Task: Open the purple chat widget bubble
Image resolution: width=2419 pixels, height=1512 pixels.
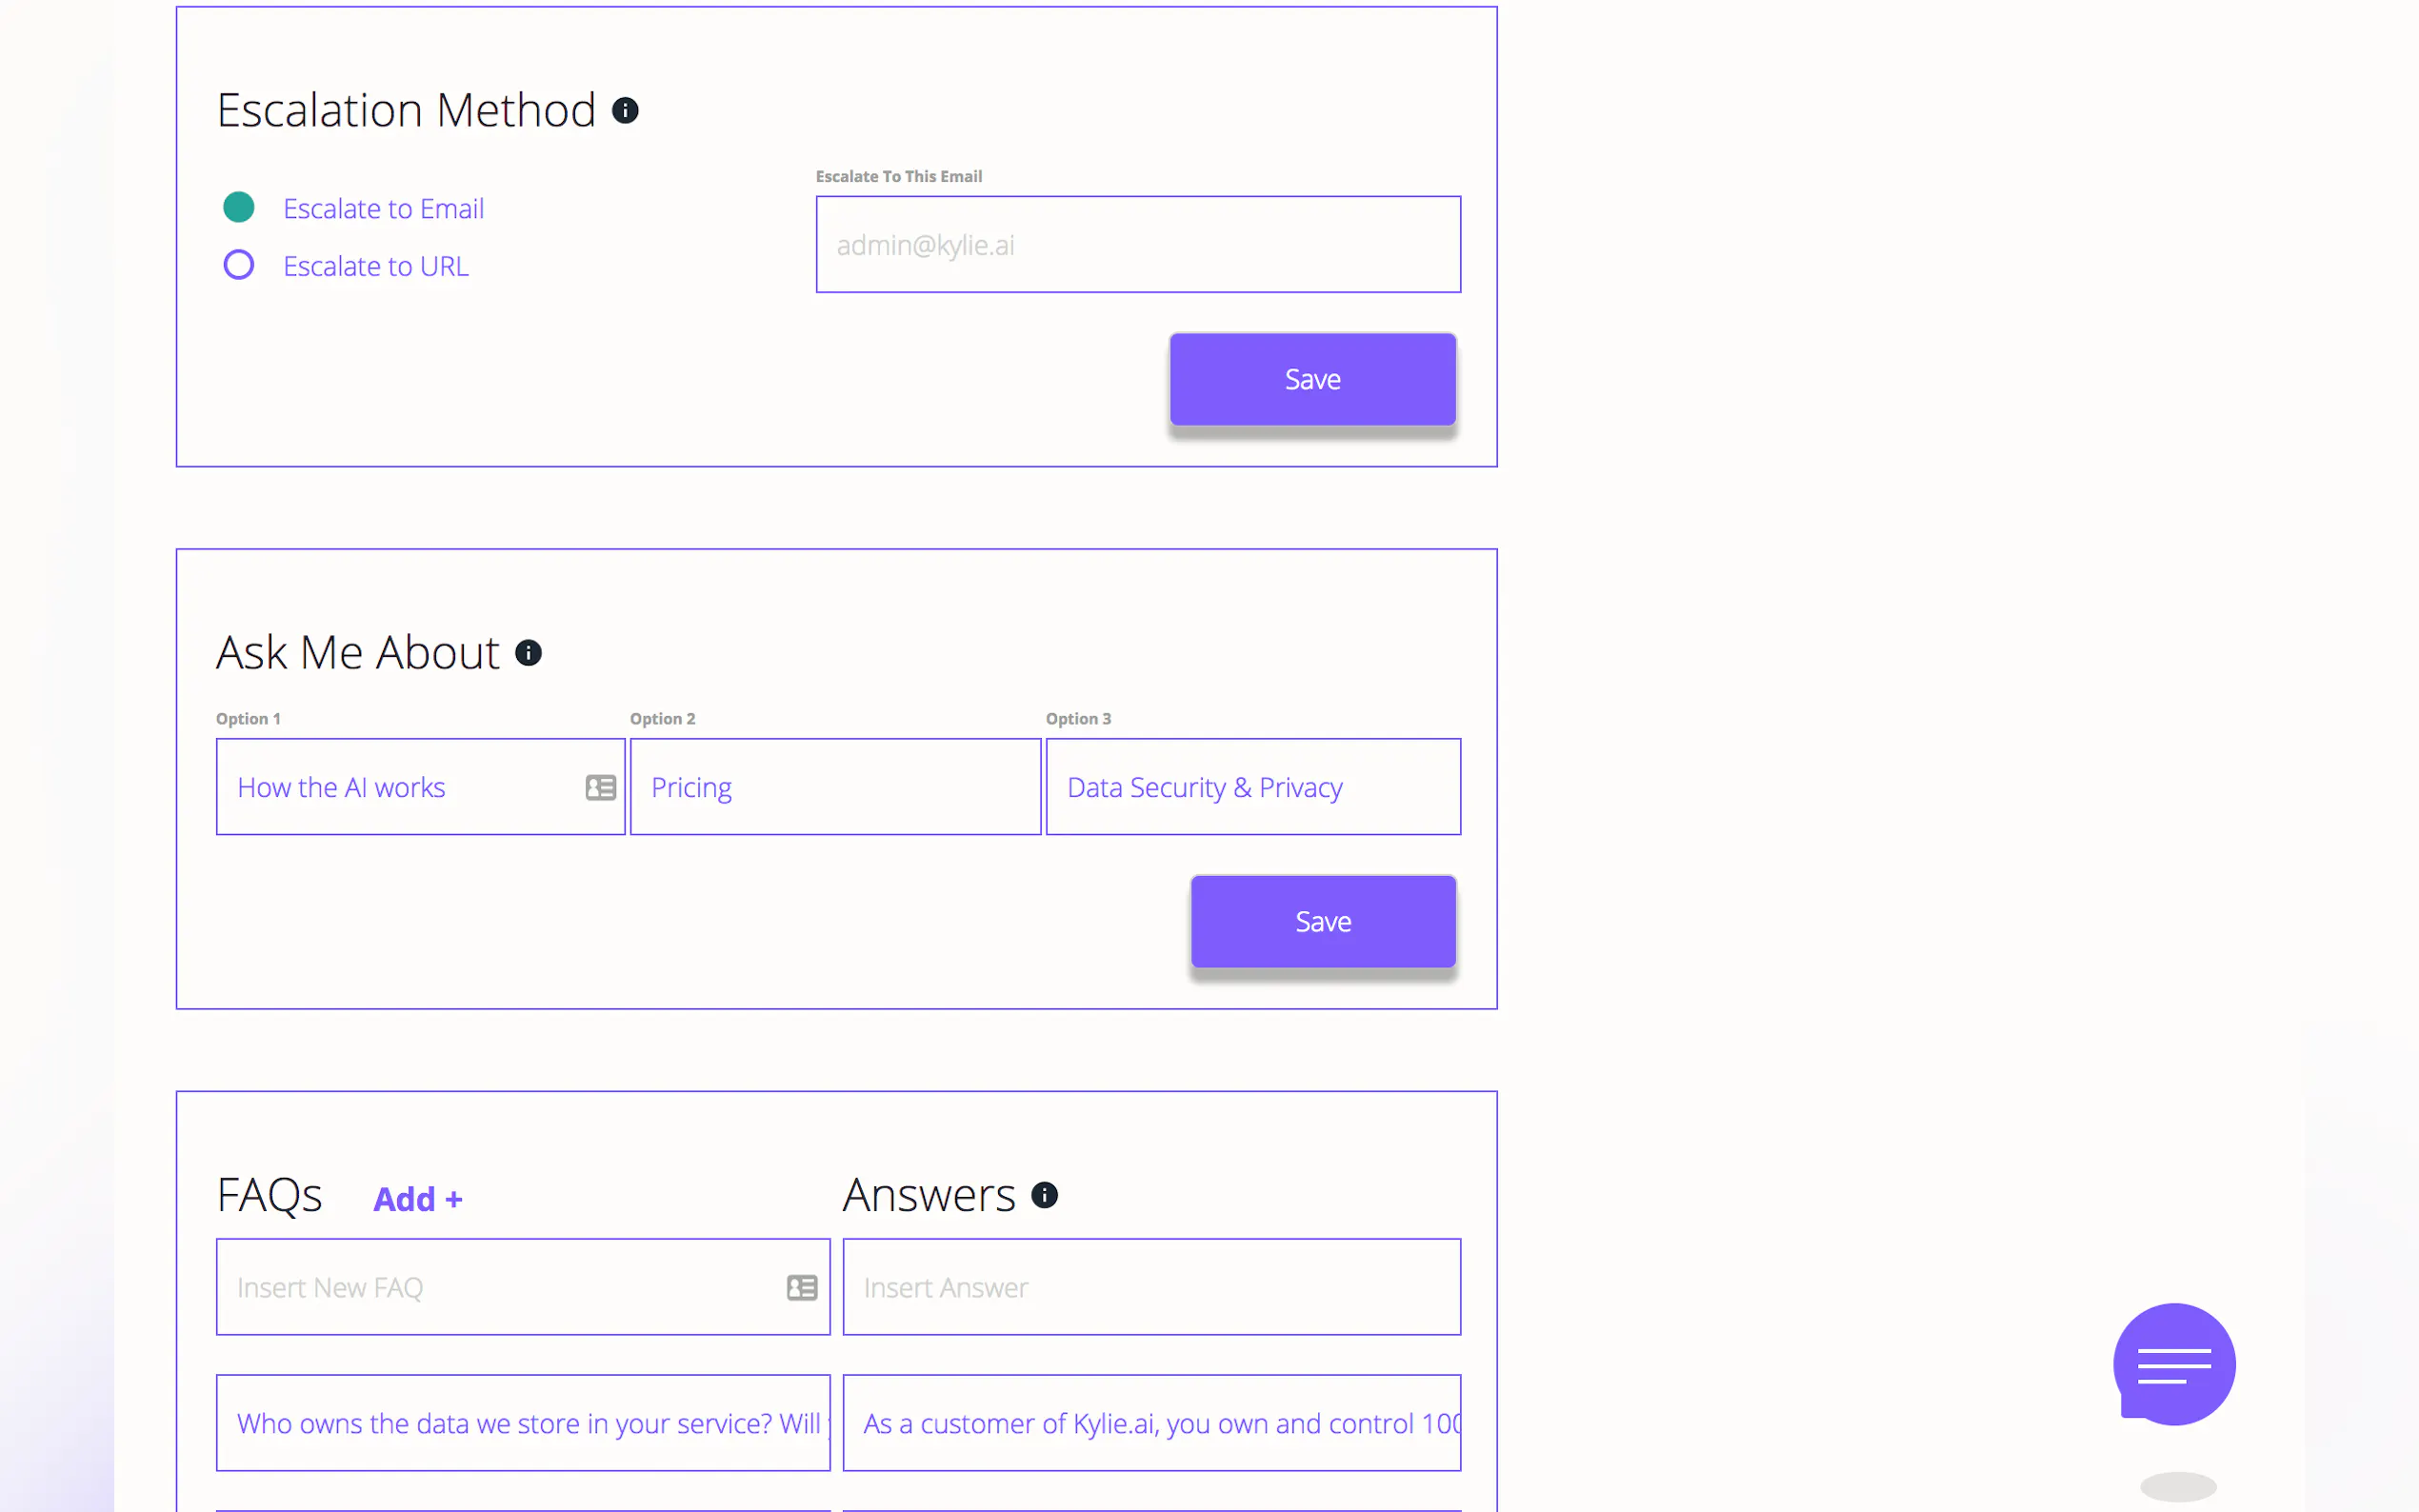Action: (2173, 1364)
